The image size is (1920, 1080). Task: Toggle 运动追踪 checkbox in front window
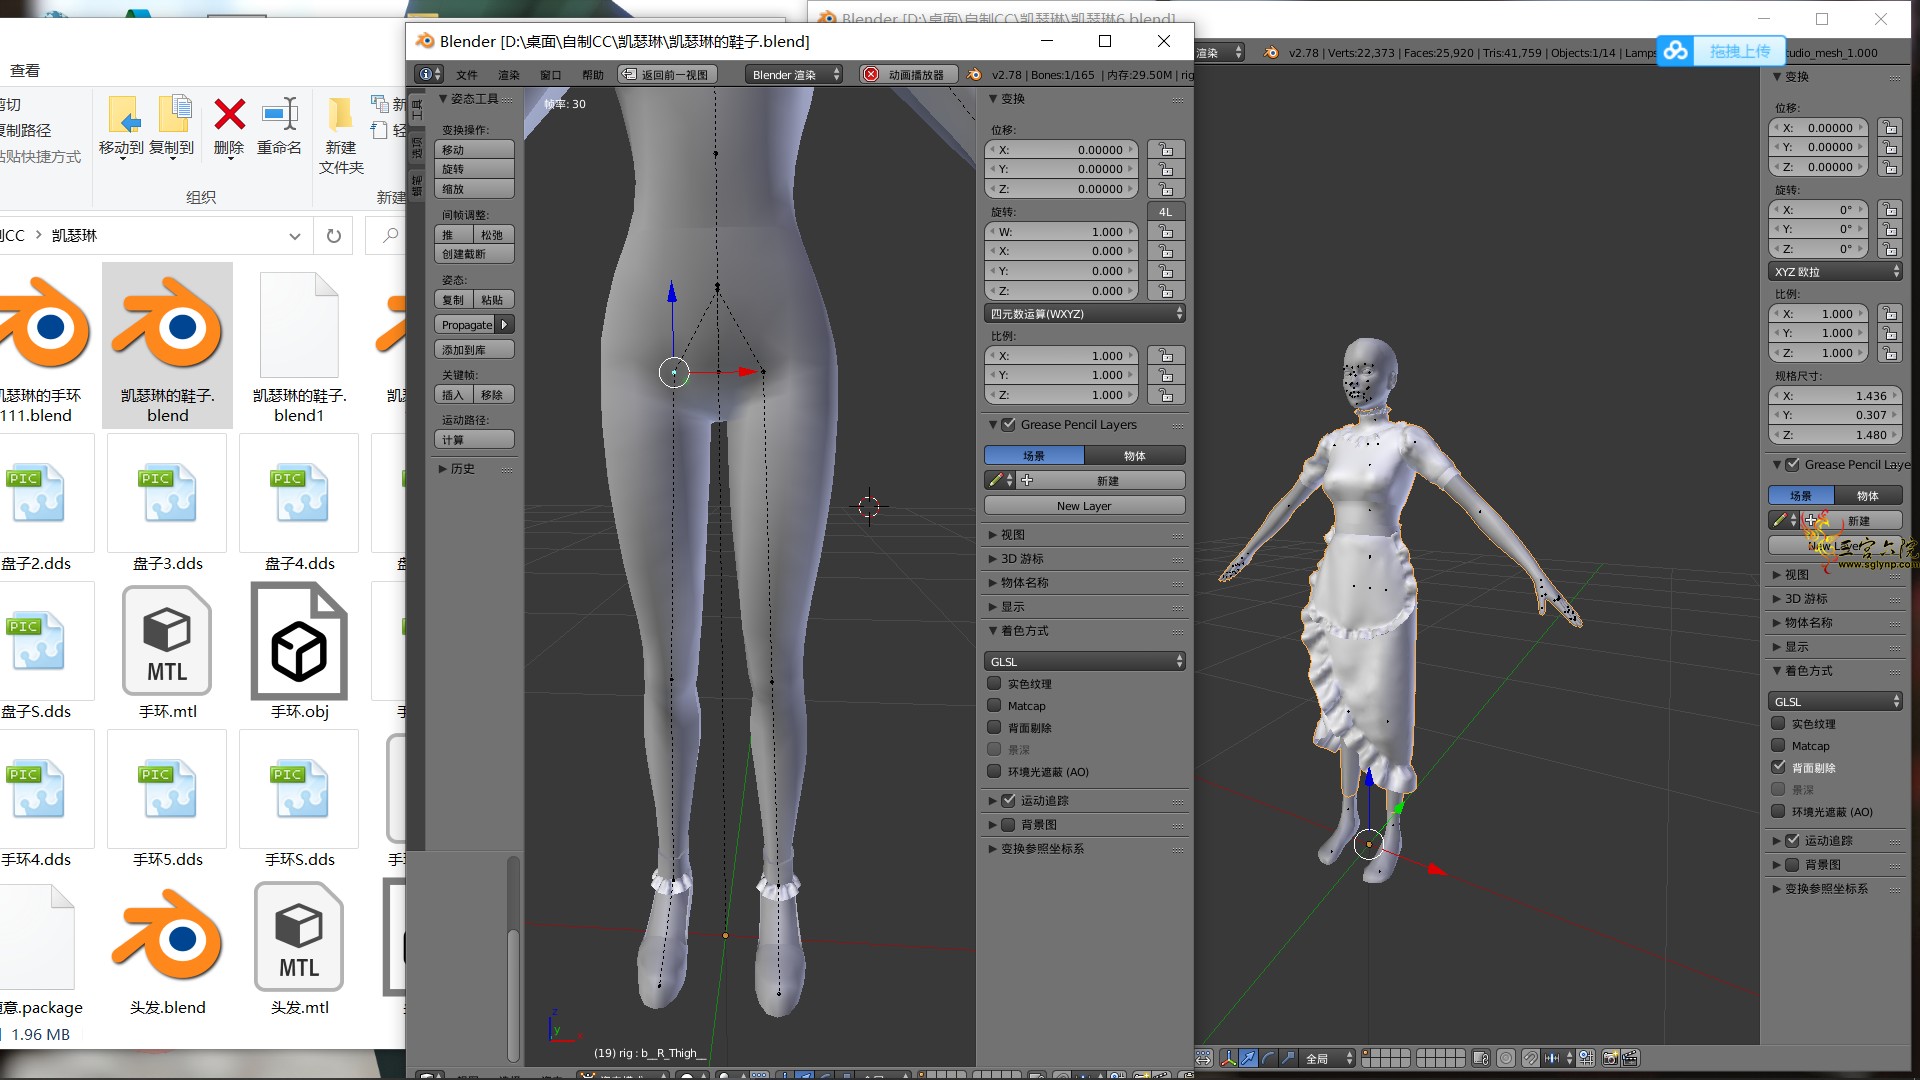coord(1008,800)
